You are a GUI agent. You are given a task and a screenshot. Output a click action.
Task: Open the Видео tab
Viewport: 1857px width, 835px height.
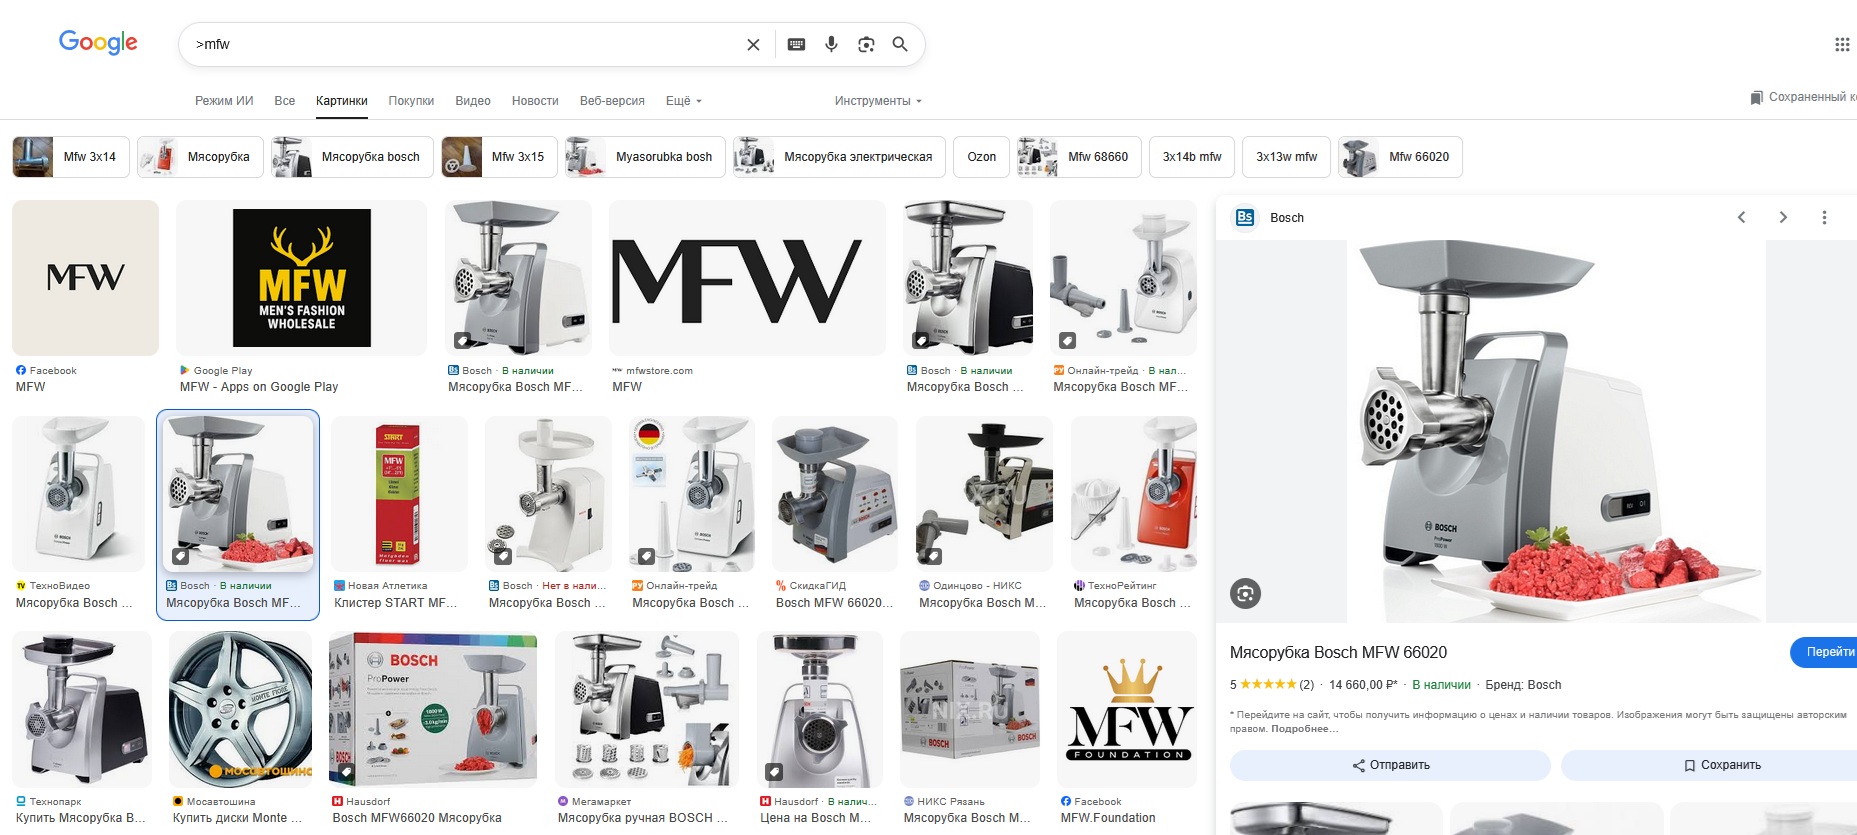473,101
